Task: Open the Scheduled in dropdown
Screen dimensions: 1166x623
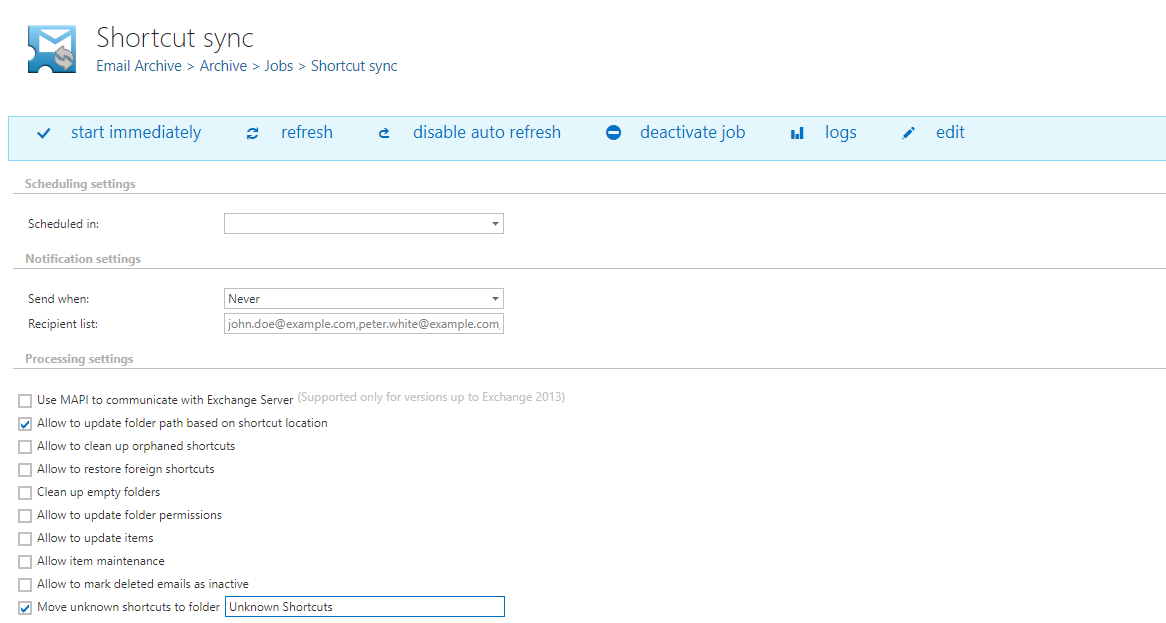Action: [364, 224]
